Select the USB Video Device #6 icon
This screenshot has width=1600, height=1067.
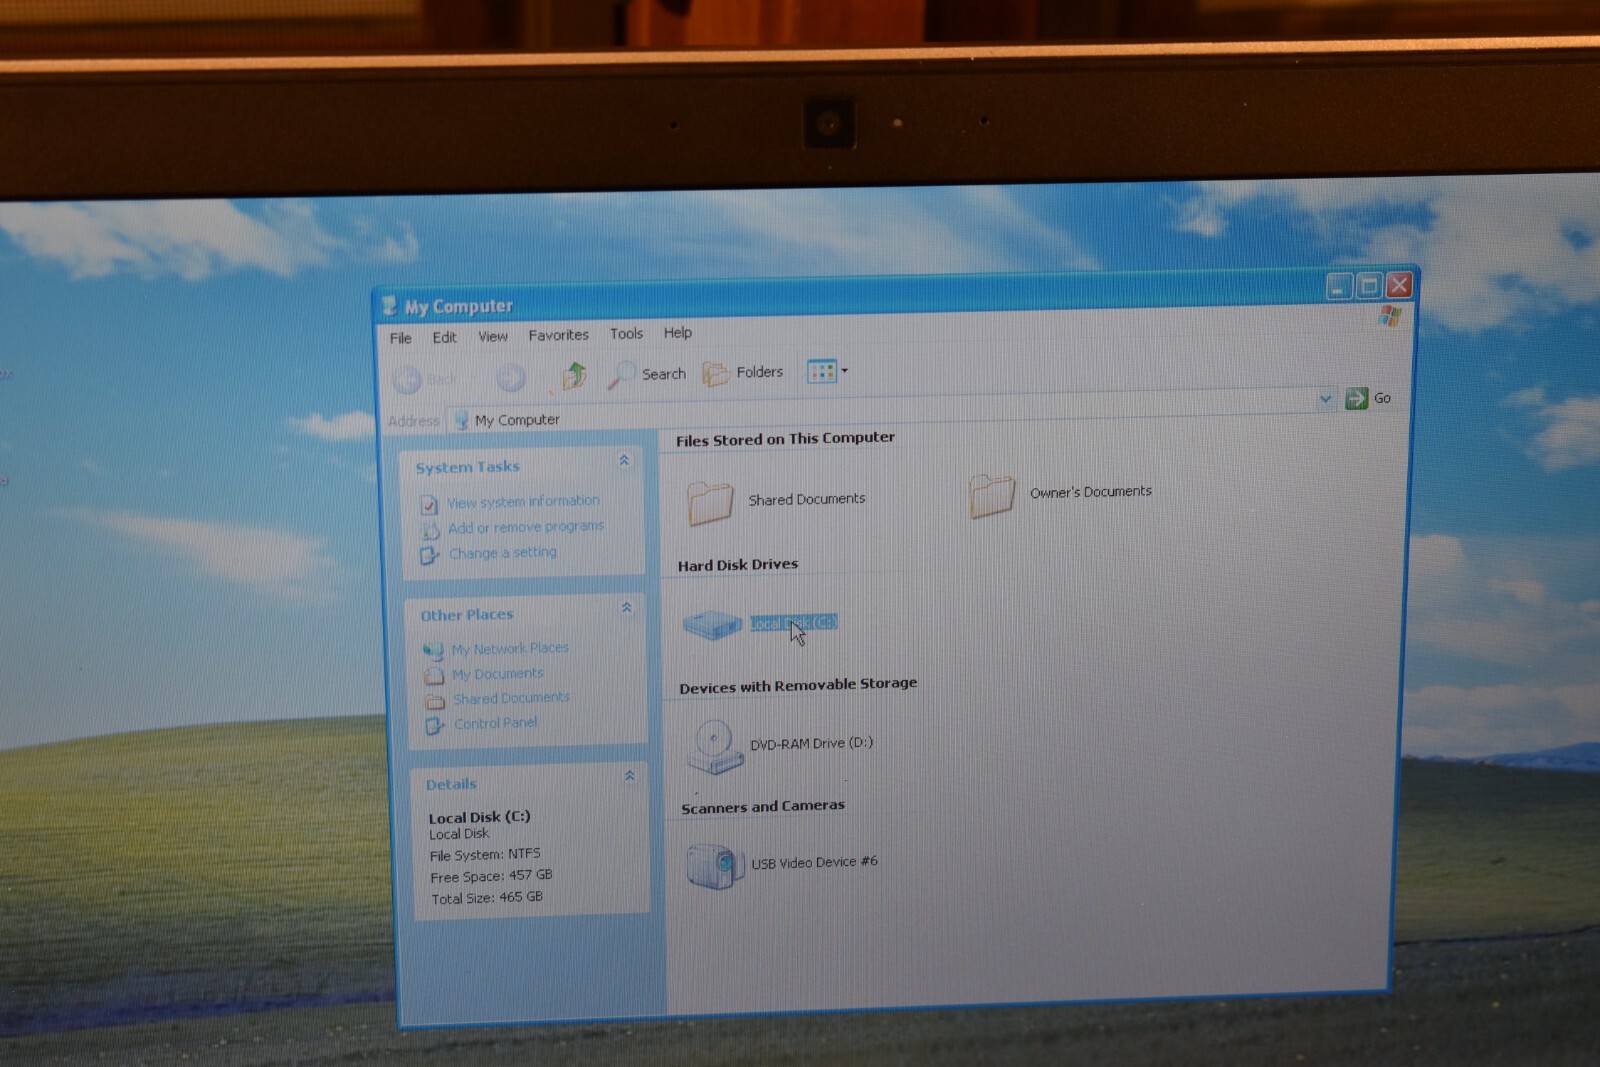716,866
